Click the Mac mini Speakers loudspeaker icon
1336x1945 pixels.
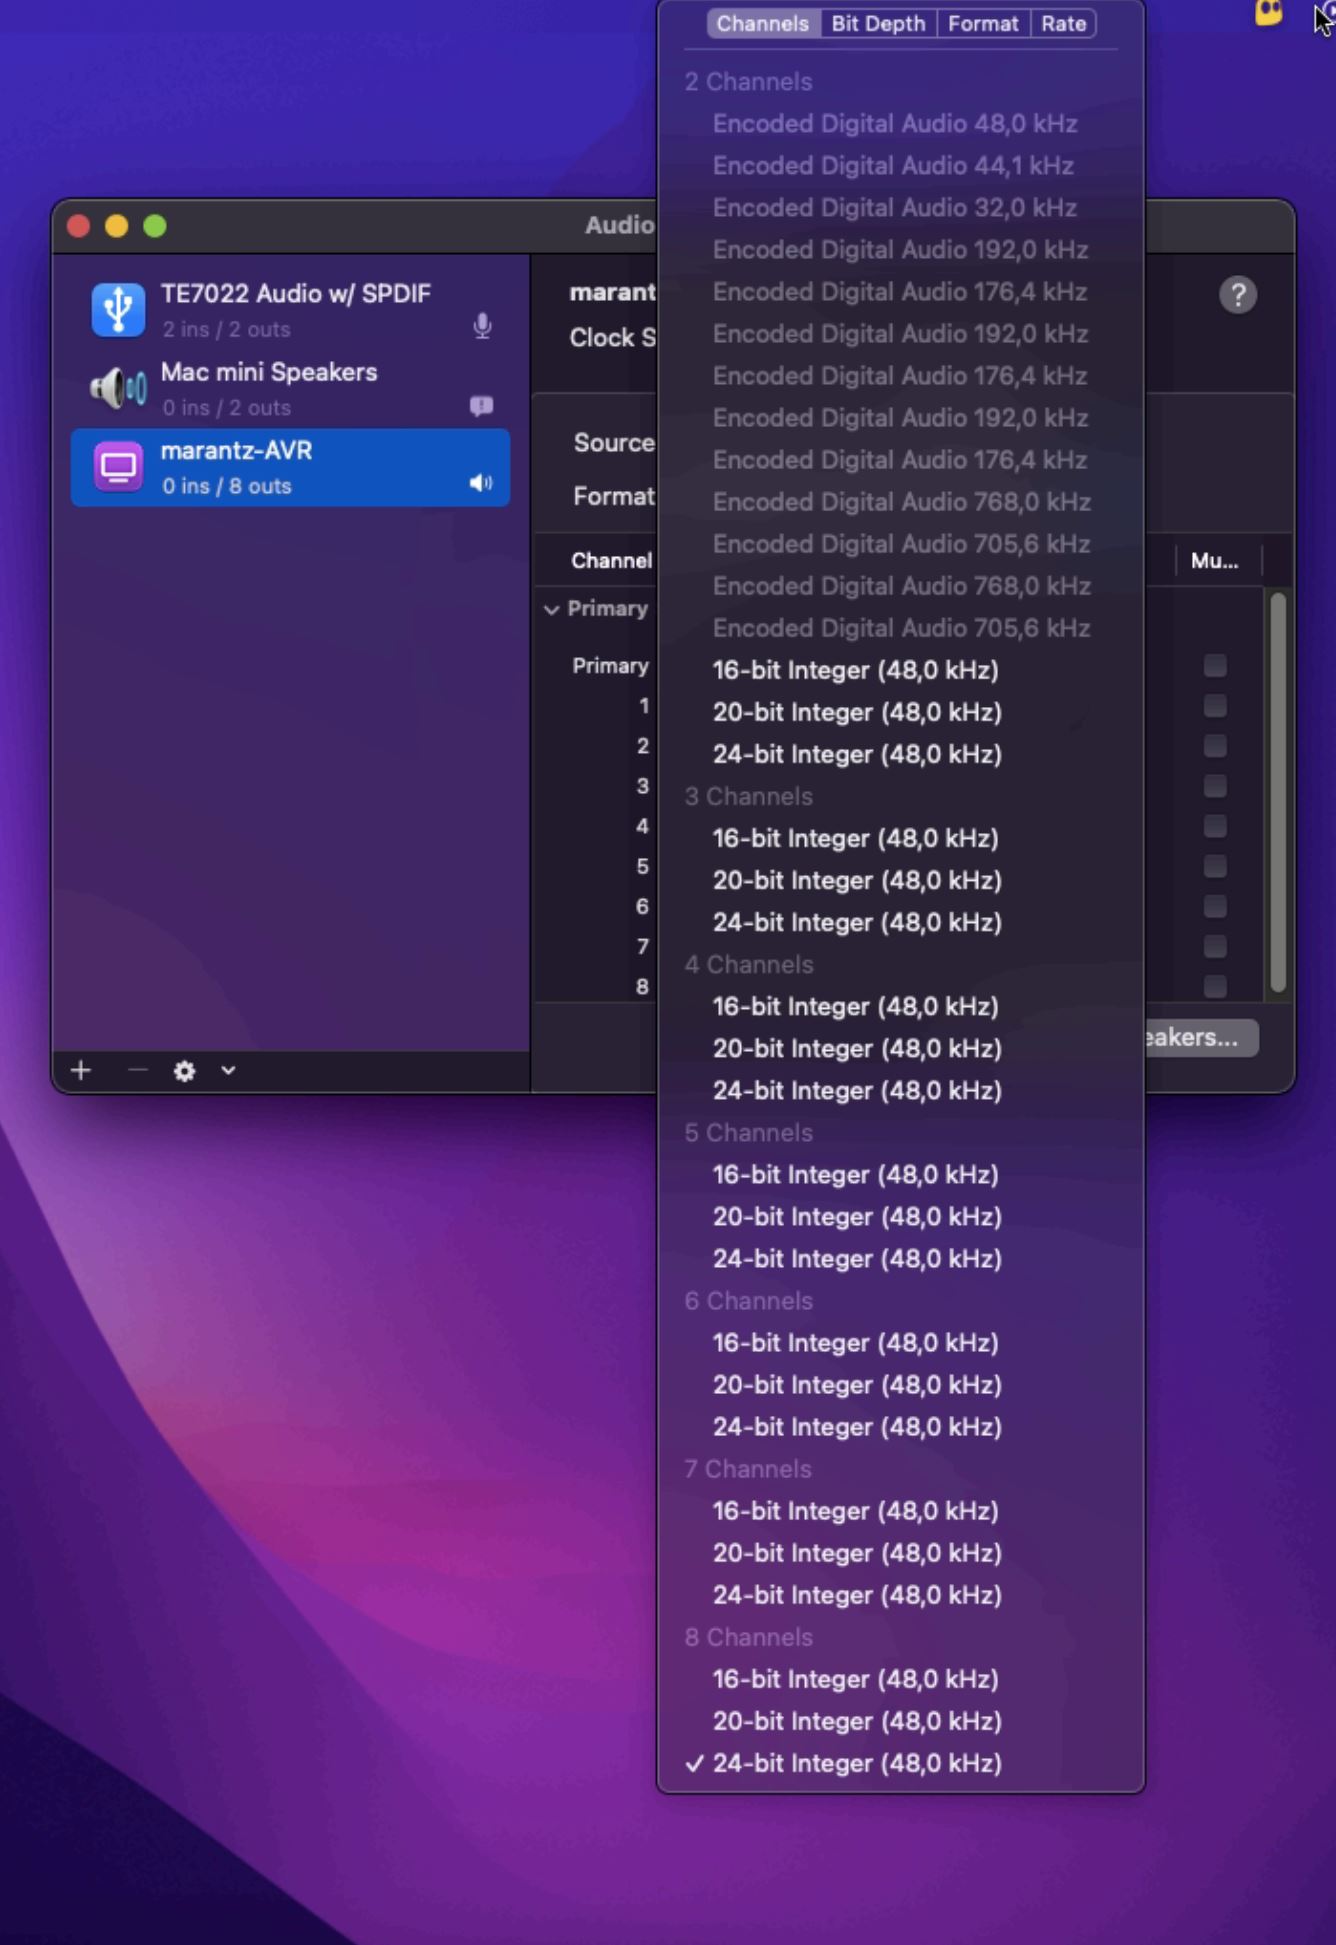click(118, 388)
